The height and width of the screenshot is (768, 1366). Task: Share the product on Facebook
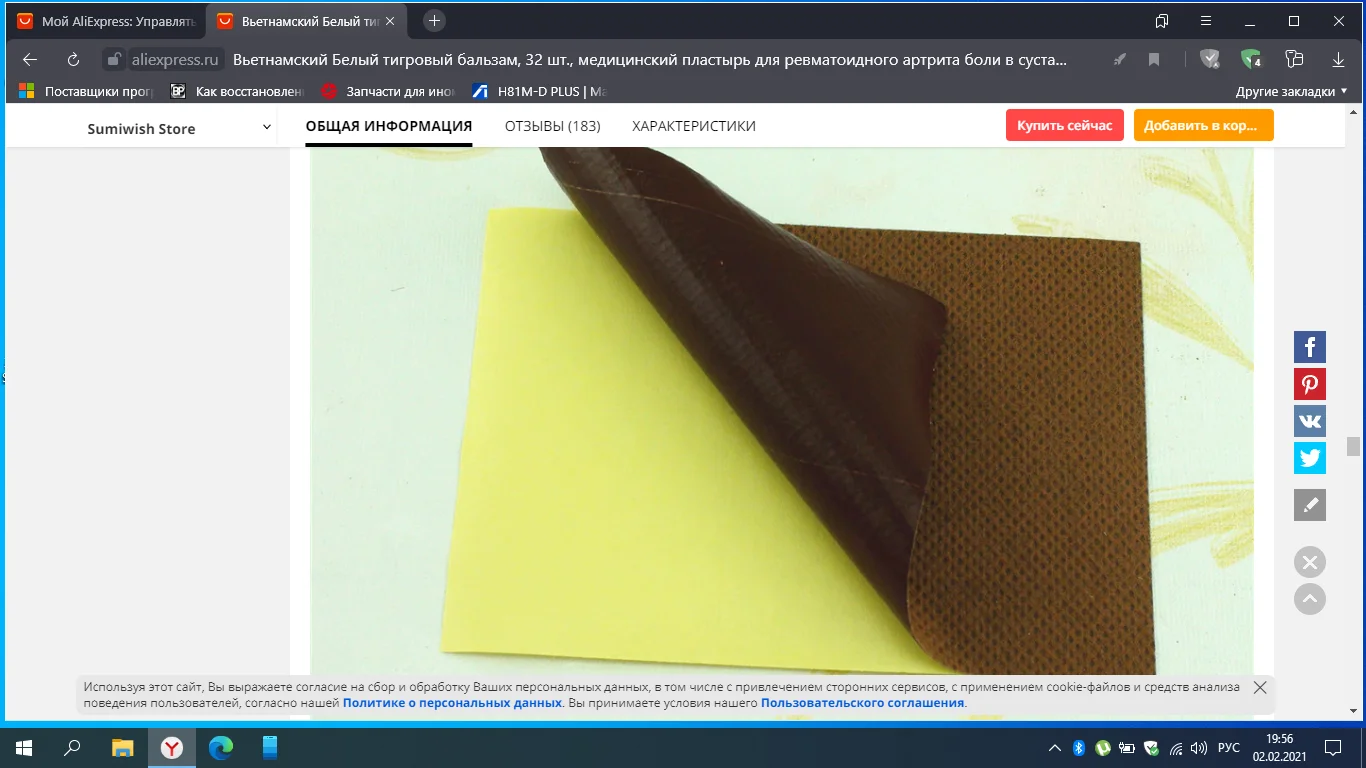(x=1310, y=347)
